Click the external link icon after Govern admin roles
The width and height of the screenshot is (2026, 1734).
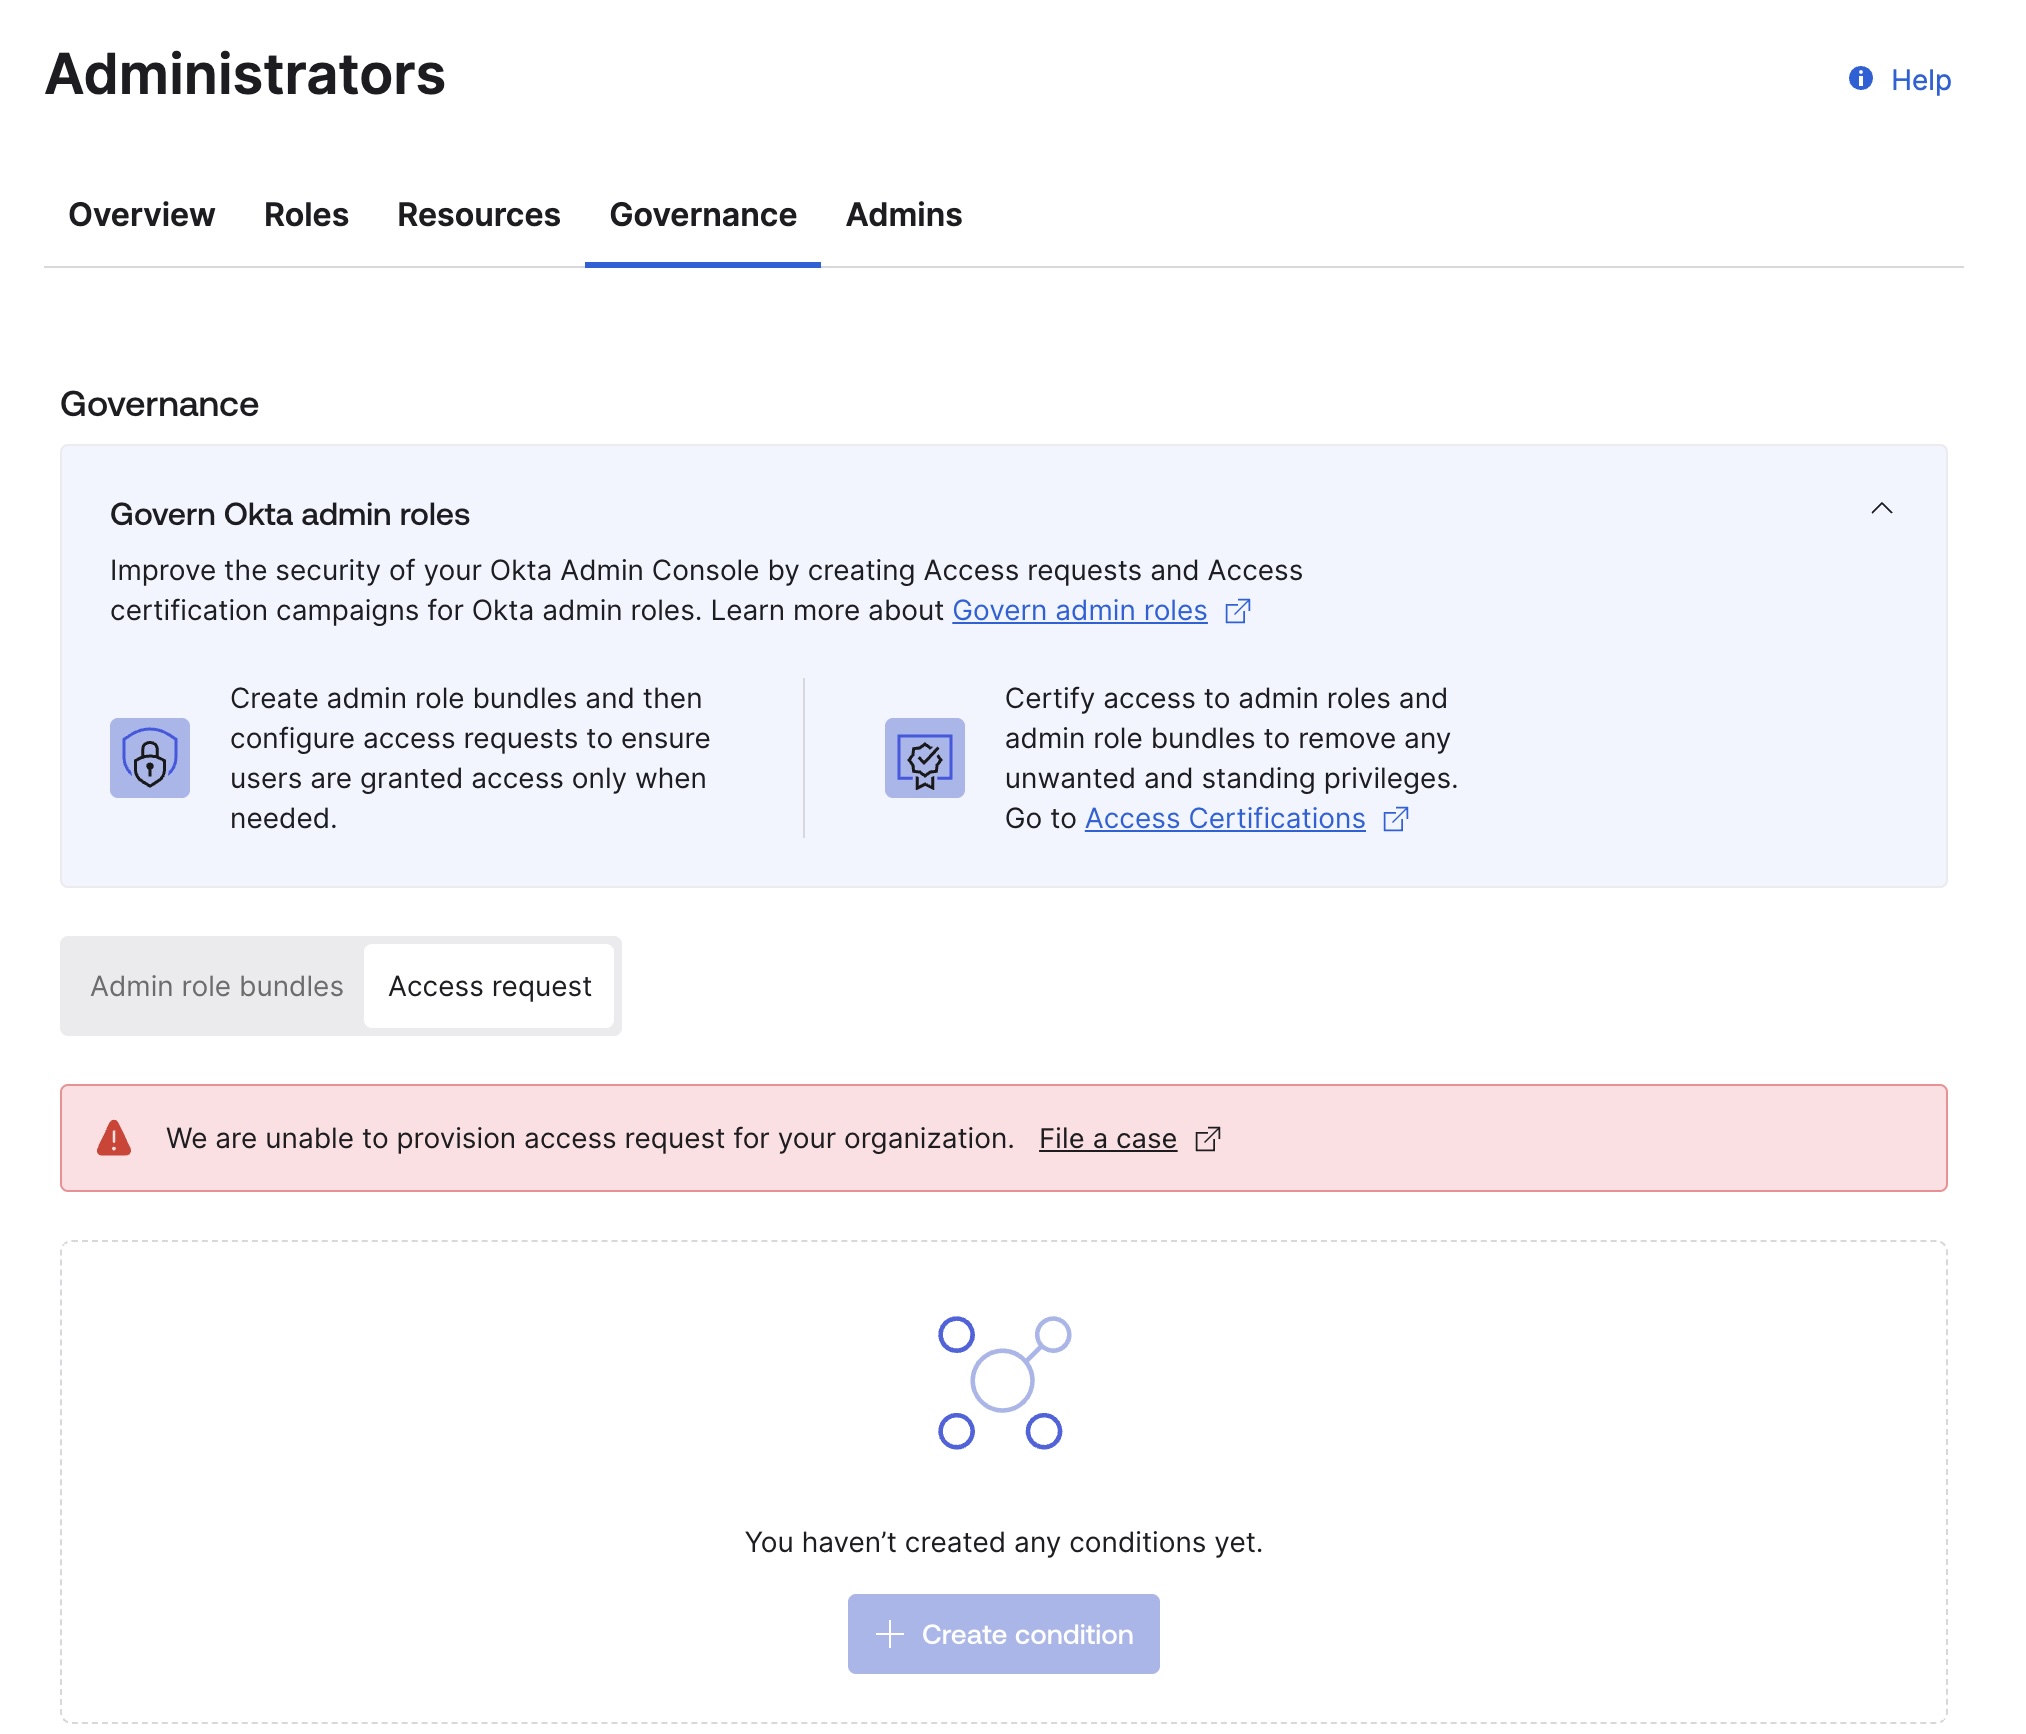coord(1238,611)
